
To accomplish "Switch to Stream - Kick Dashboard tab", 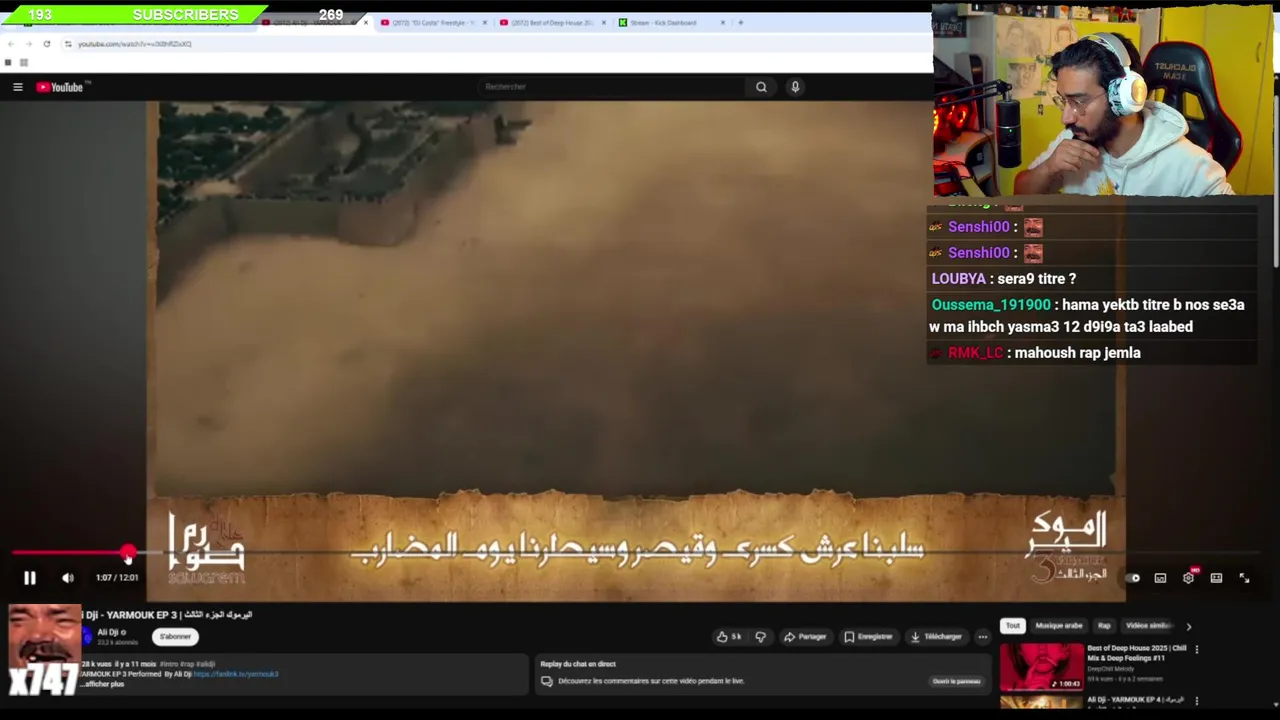I will coord(670,23).
